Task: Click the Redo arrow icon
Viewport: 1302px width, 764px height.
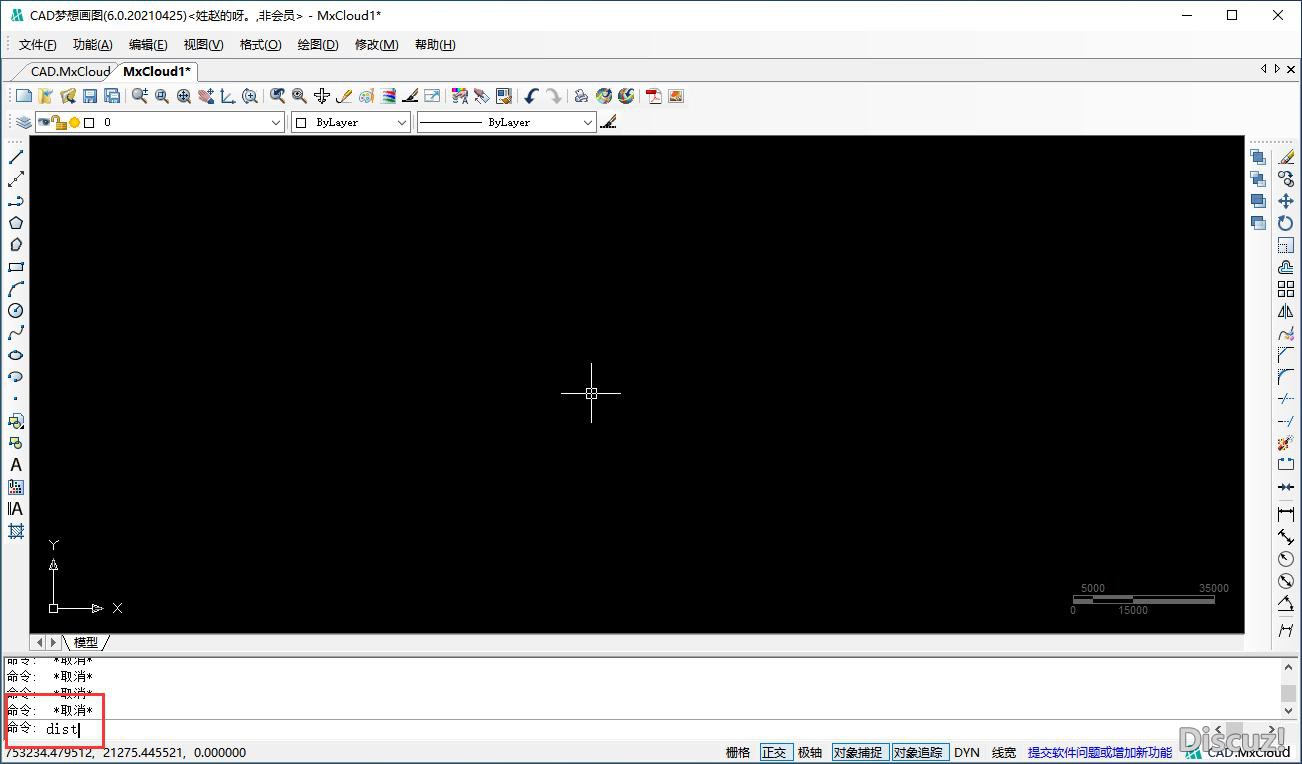Action: (x=553, y=96)
